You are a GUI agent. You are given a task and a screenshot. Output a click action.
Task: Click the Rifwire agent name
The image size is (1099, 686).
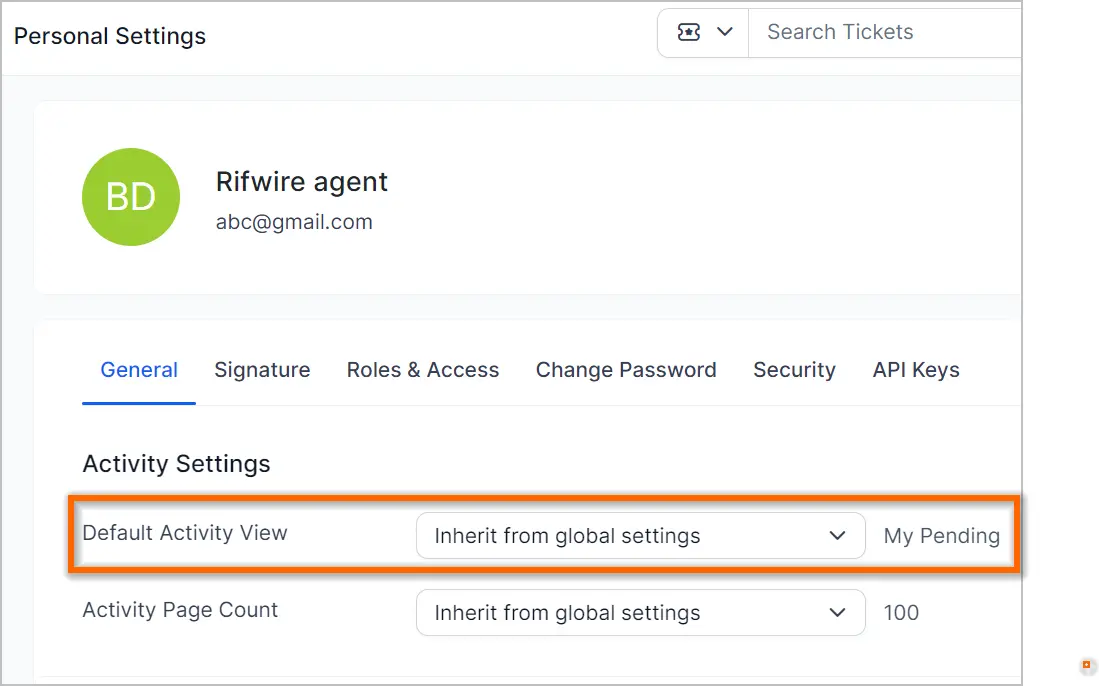(301, 182)
